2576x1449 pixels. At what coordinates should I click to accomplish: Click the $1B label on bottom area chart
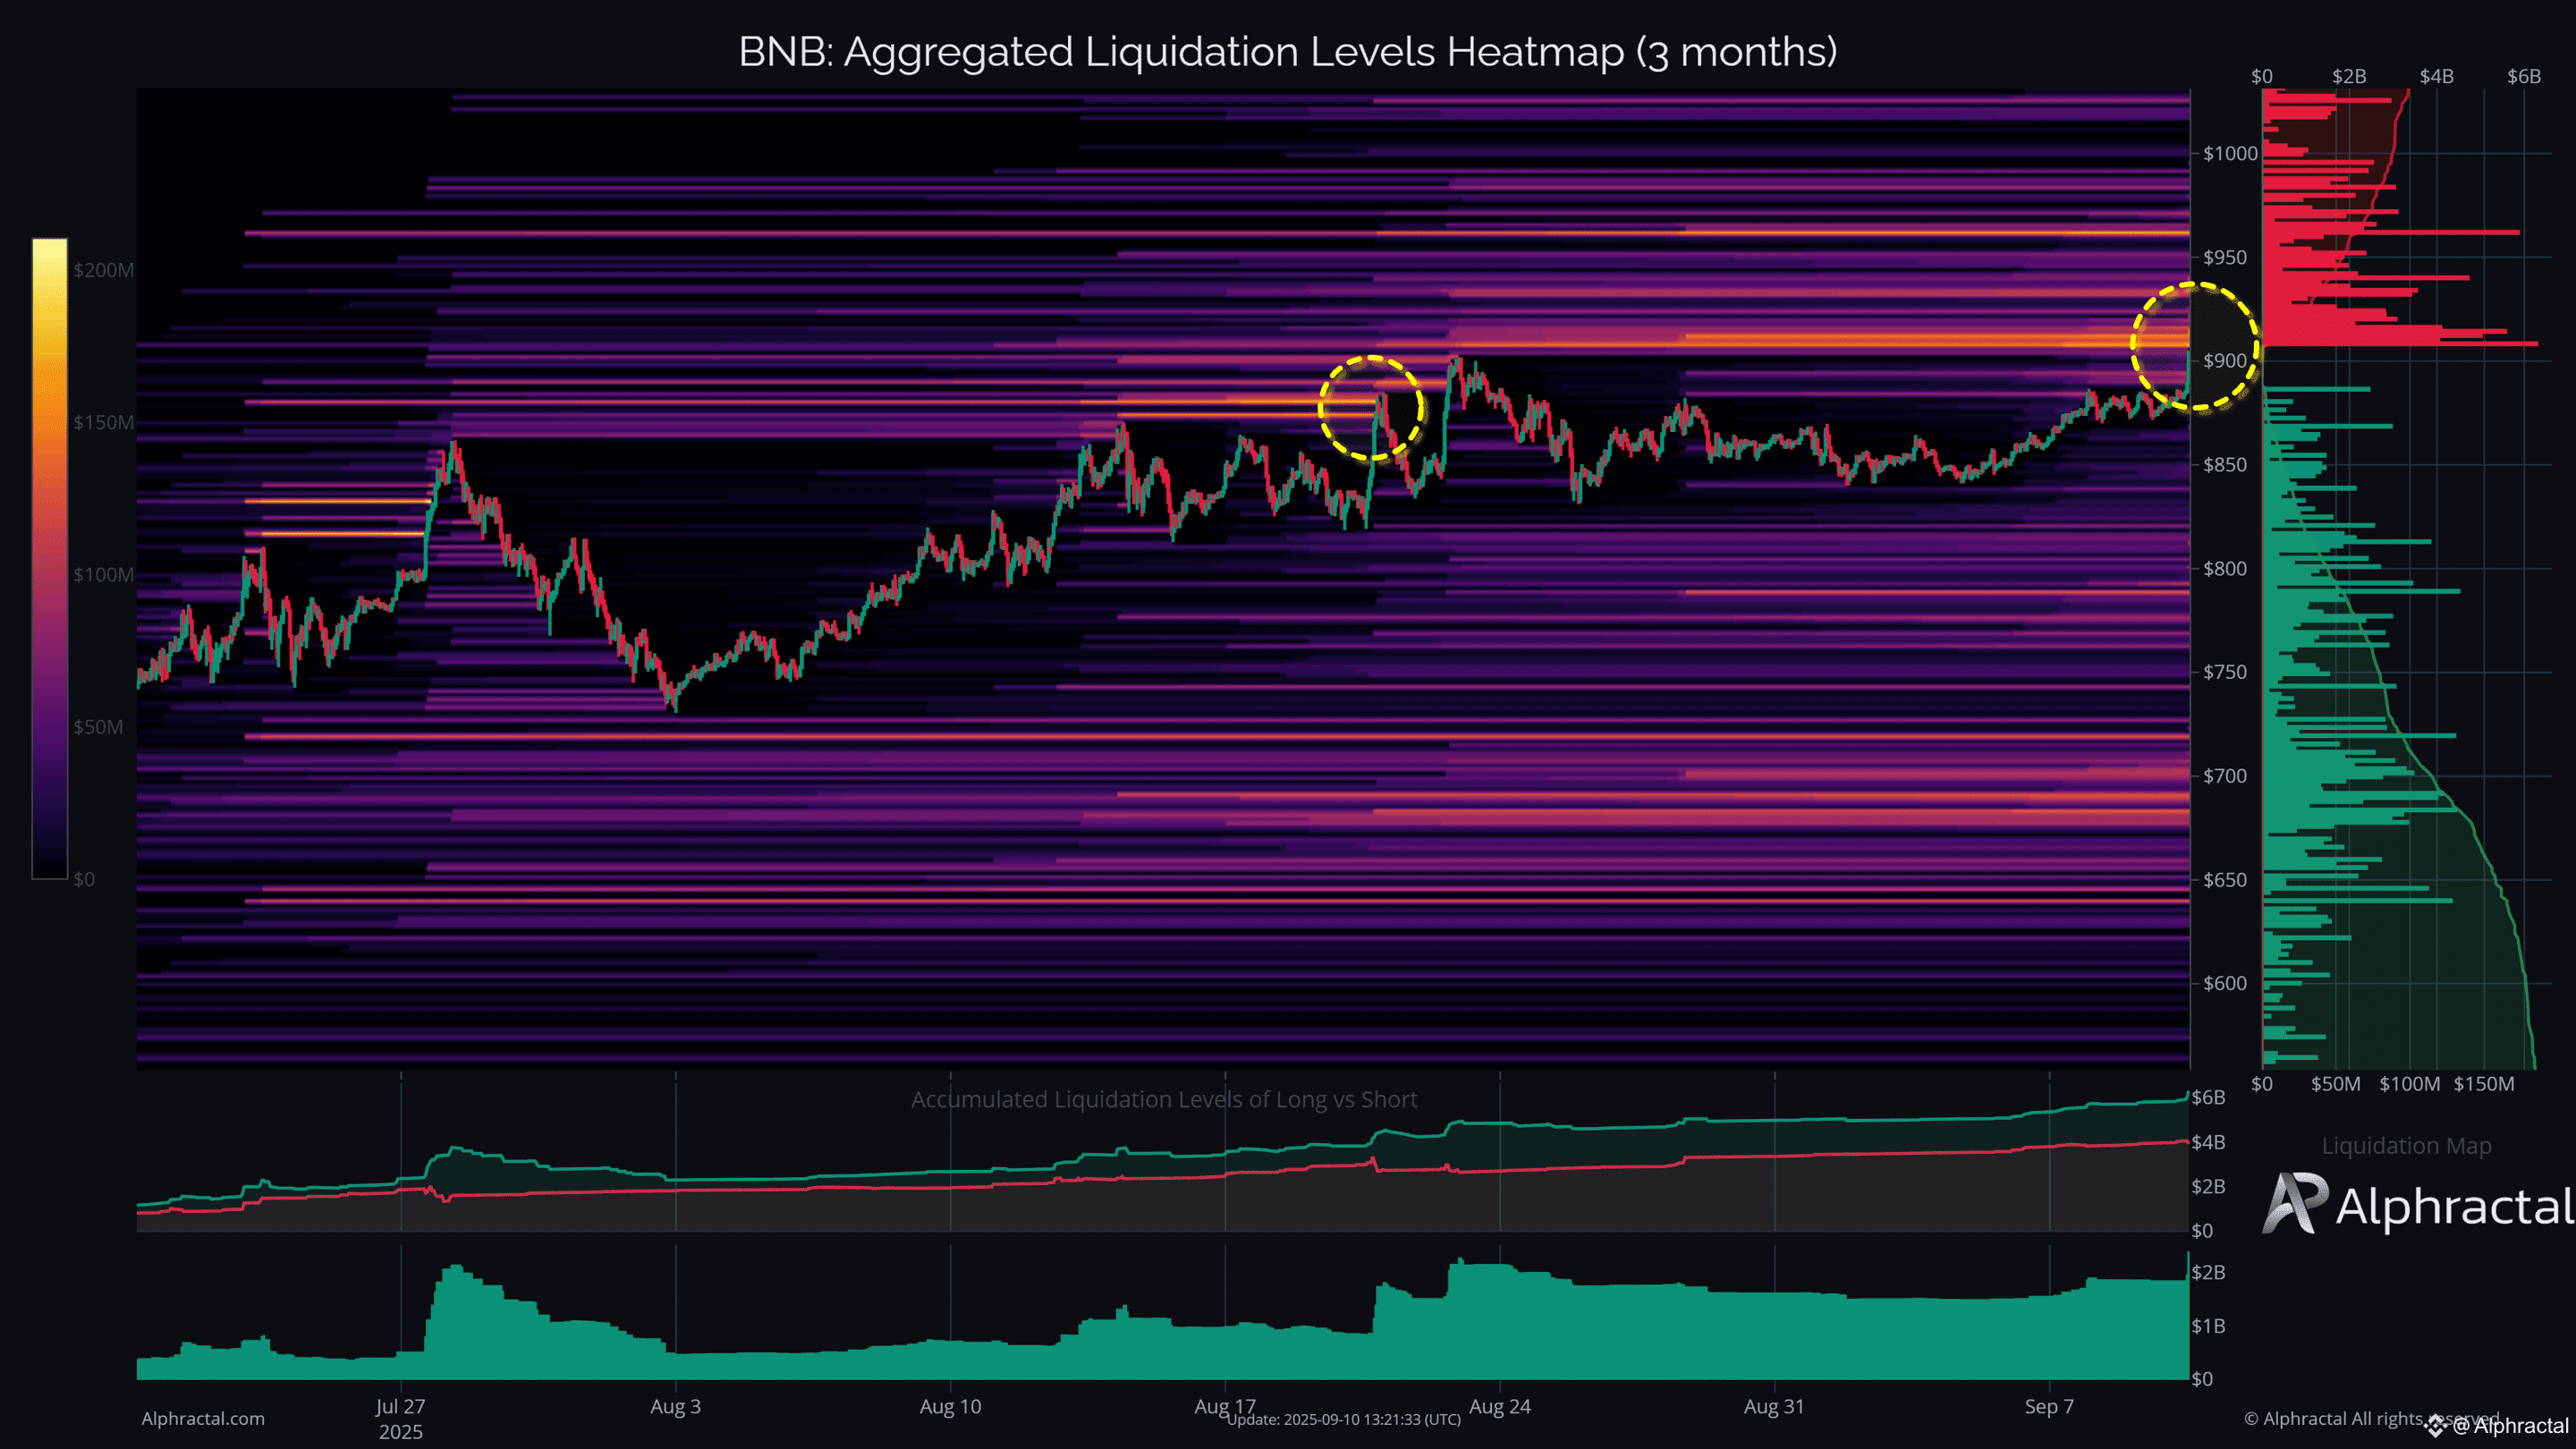click(2208, 1326)
